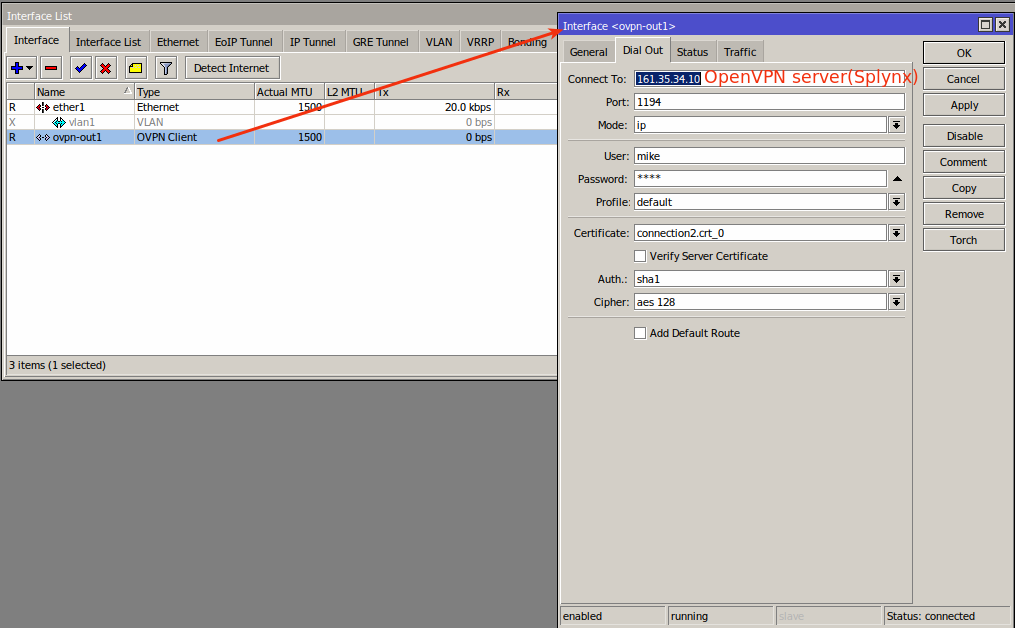Click the Detect Internet button
Viewport: 1015px width, 628px height.
232,68
